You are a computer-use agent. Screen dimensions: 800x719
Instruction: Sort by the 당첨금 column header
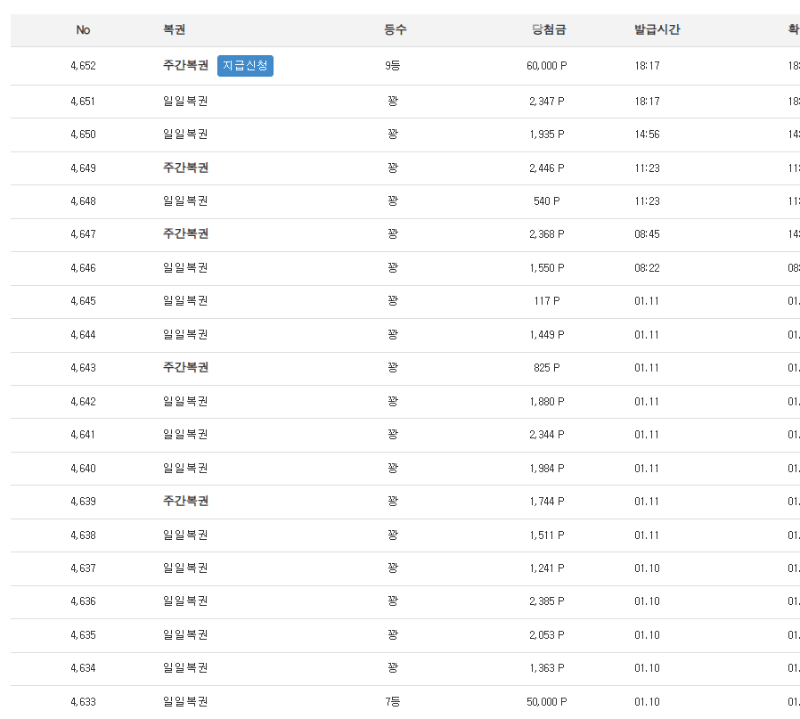(548, 30)
